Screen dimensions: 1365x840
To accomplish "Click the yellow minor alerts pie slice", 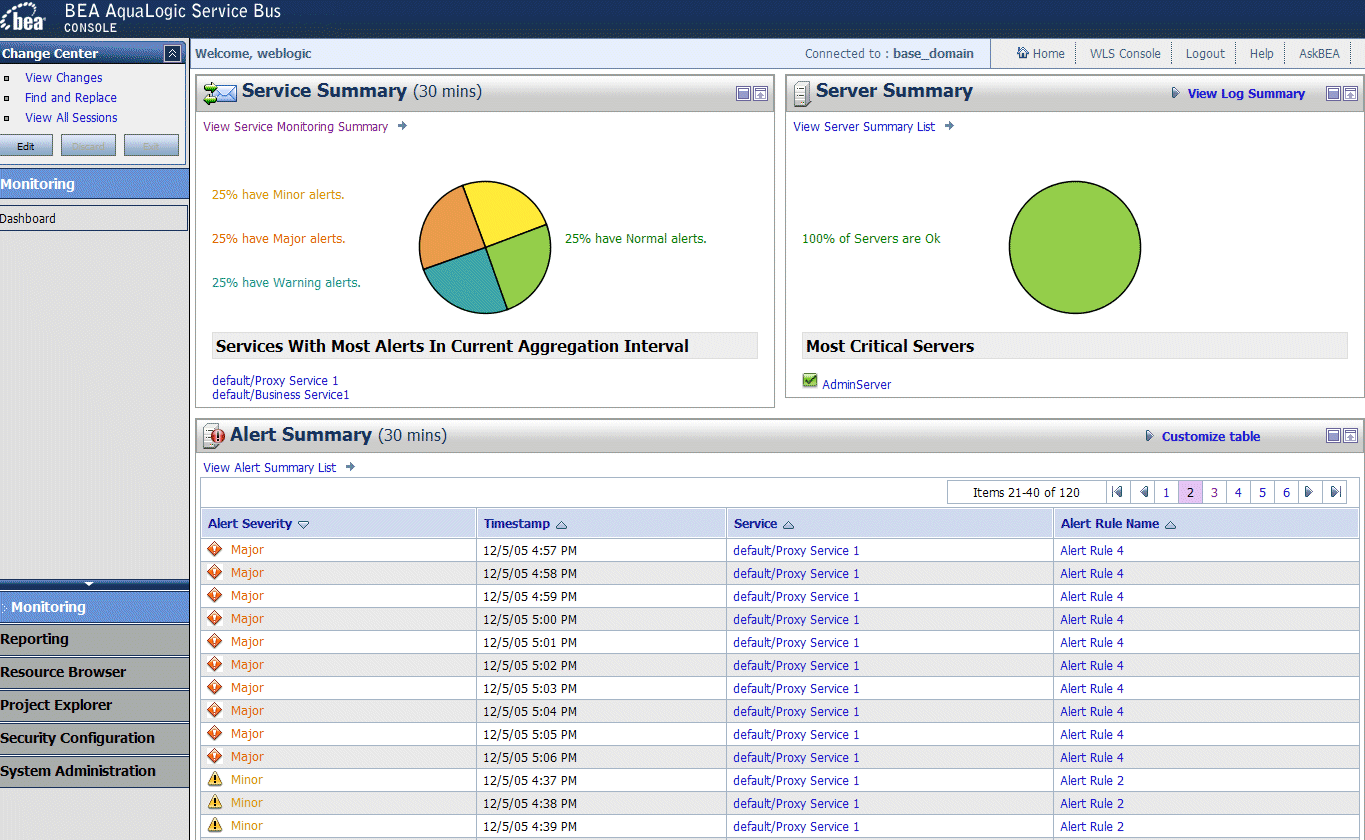I will pos(503,210).
